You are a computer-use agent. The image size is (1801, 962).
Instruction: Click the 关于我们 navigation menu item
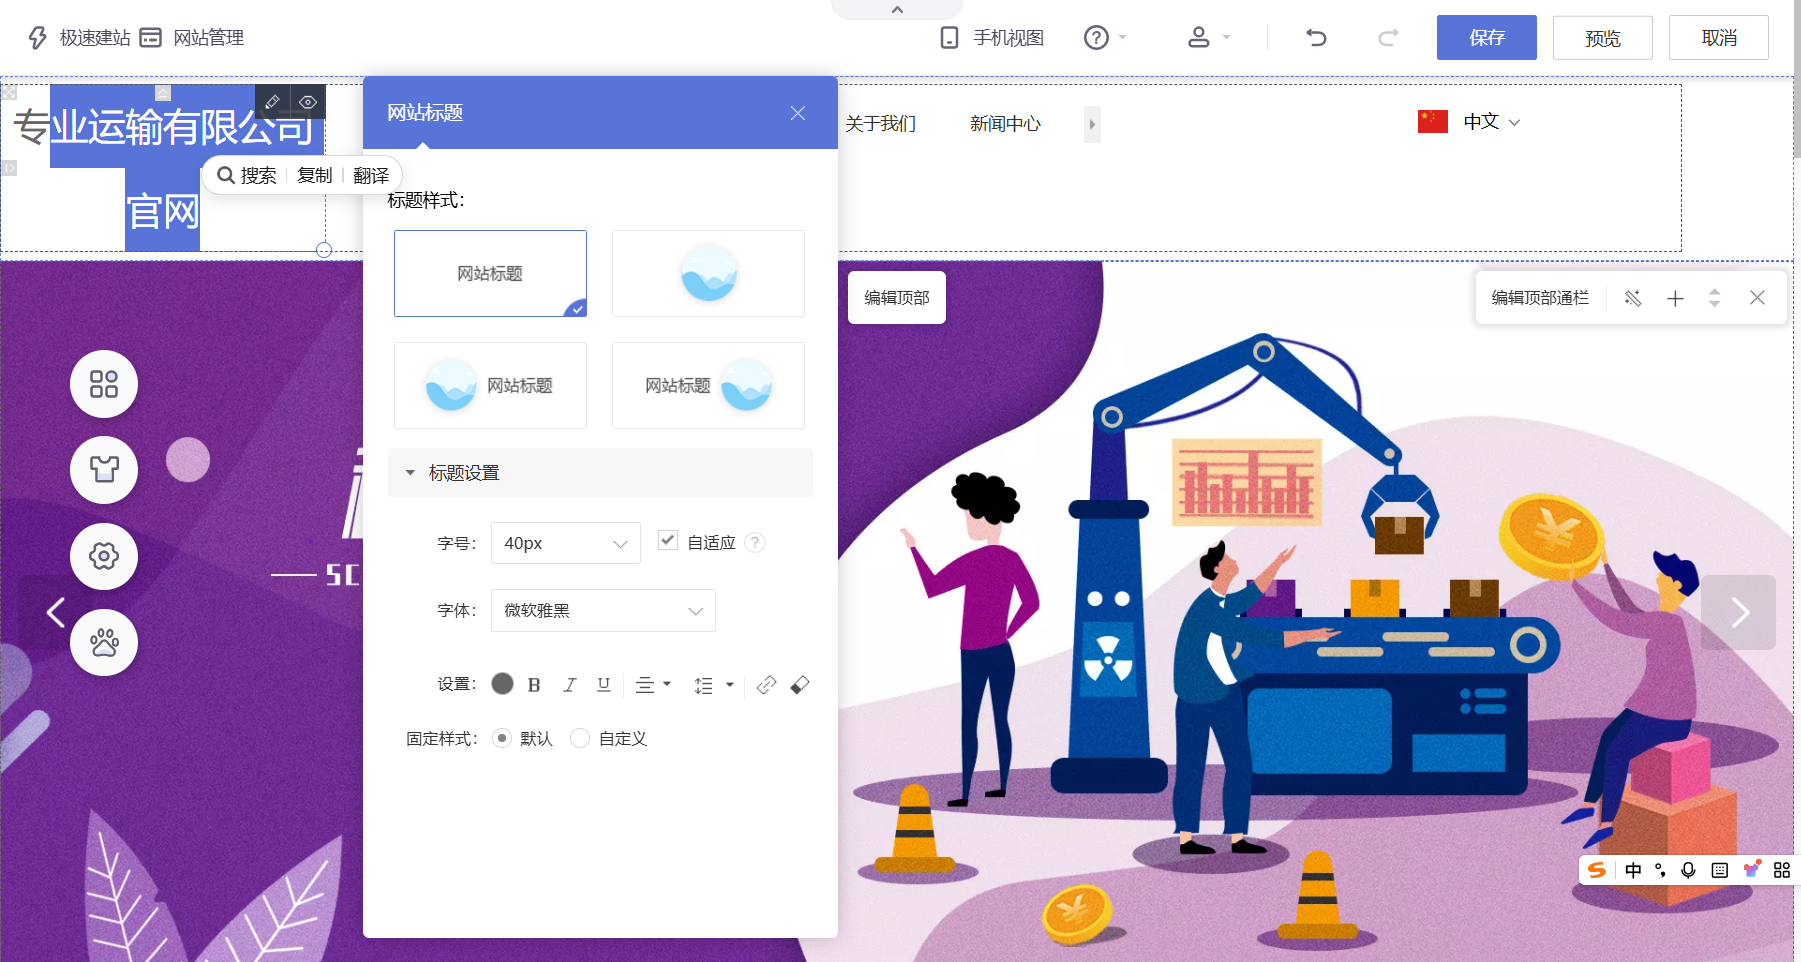pos(881,123)
